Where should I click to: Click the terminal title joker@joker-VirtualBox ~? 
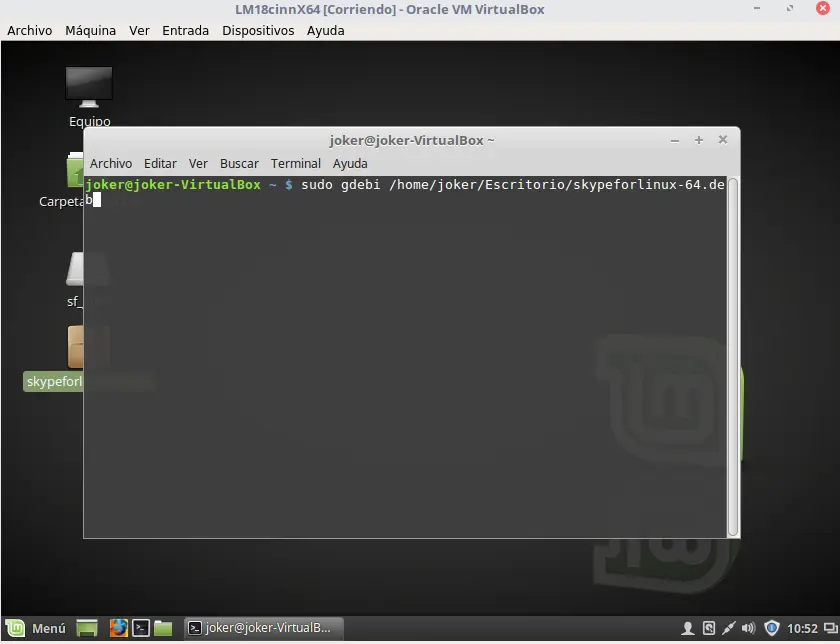click(411, 140)
